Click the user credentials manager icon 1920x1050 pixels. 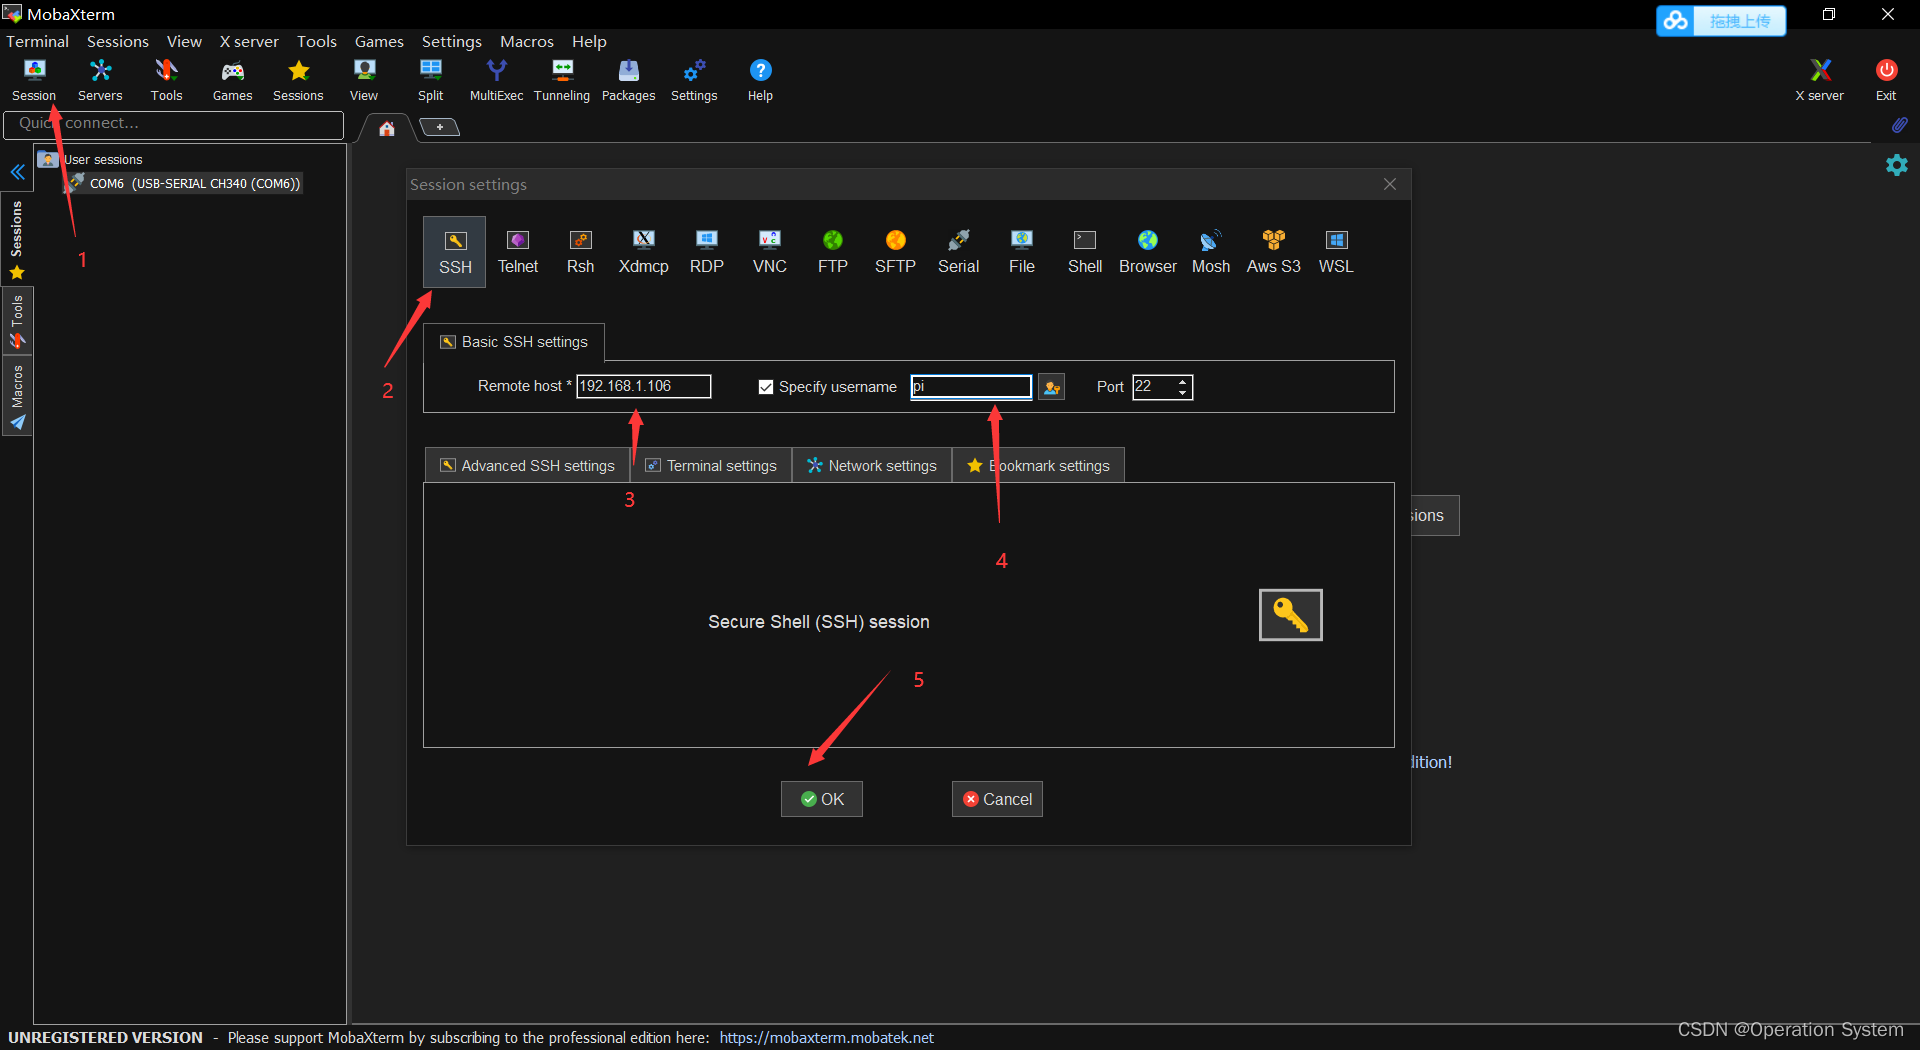tap(1051, 387)
